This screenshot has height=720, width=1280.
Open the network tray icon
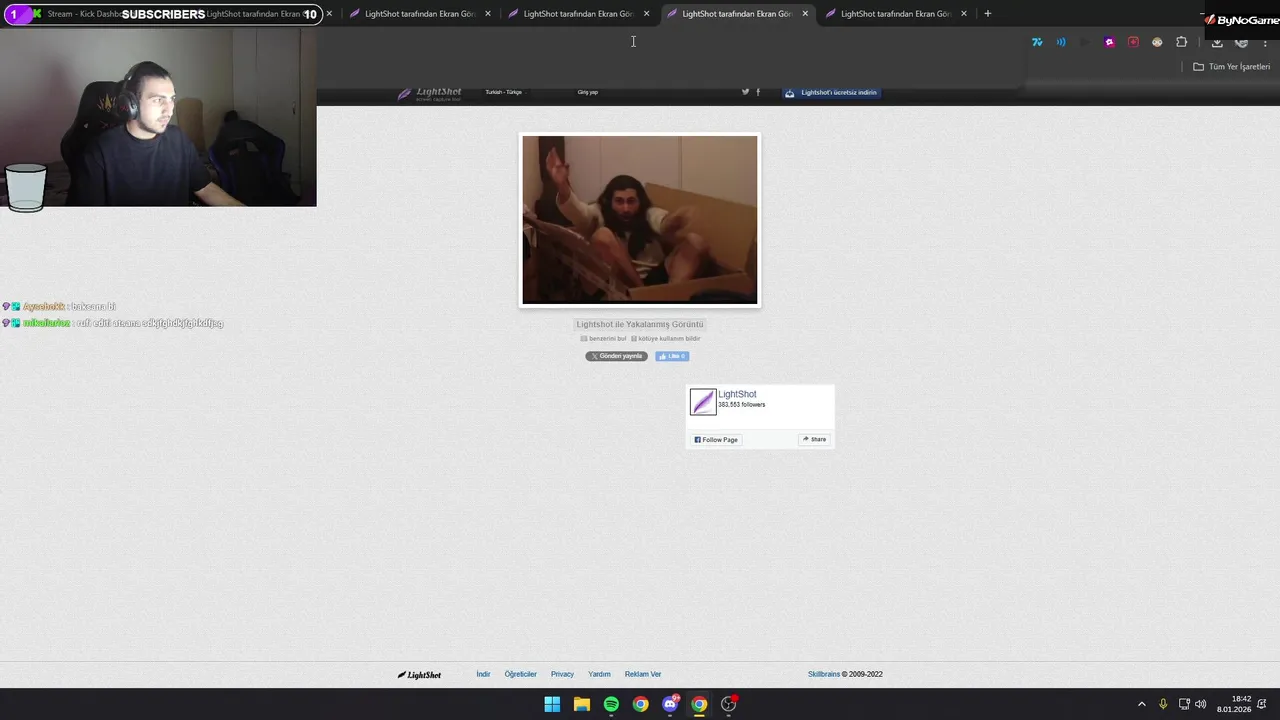(x=1184, y=704)
